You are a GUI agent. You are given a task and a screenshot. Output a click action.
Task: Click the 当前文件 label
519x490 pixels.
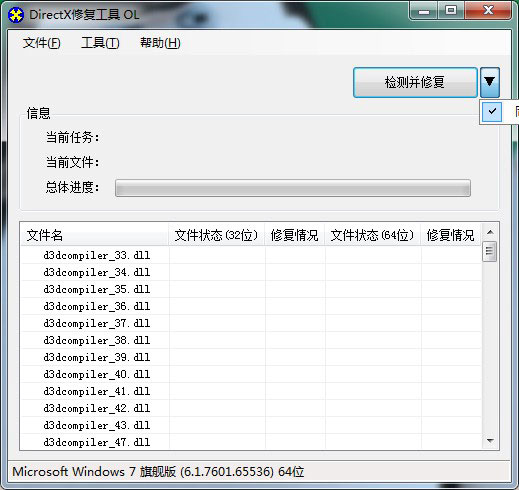pos(72,163)
